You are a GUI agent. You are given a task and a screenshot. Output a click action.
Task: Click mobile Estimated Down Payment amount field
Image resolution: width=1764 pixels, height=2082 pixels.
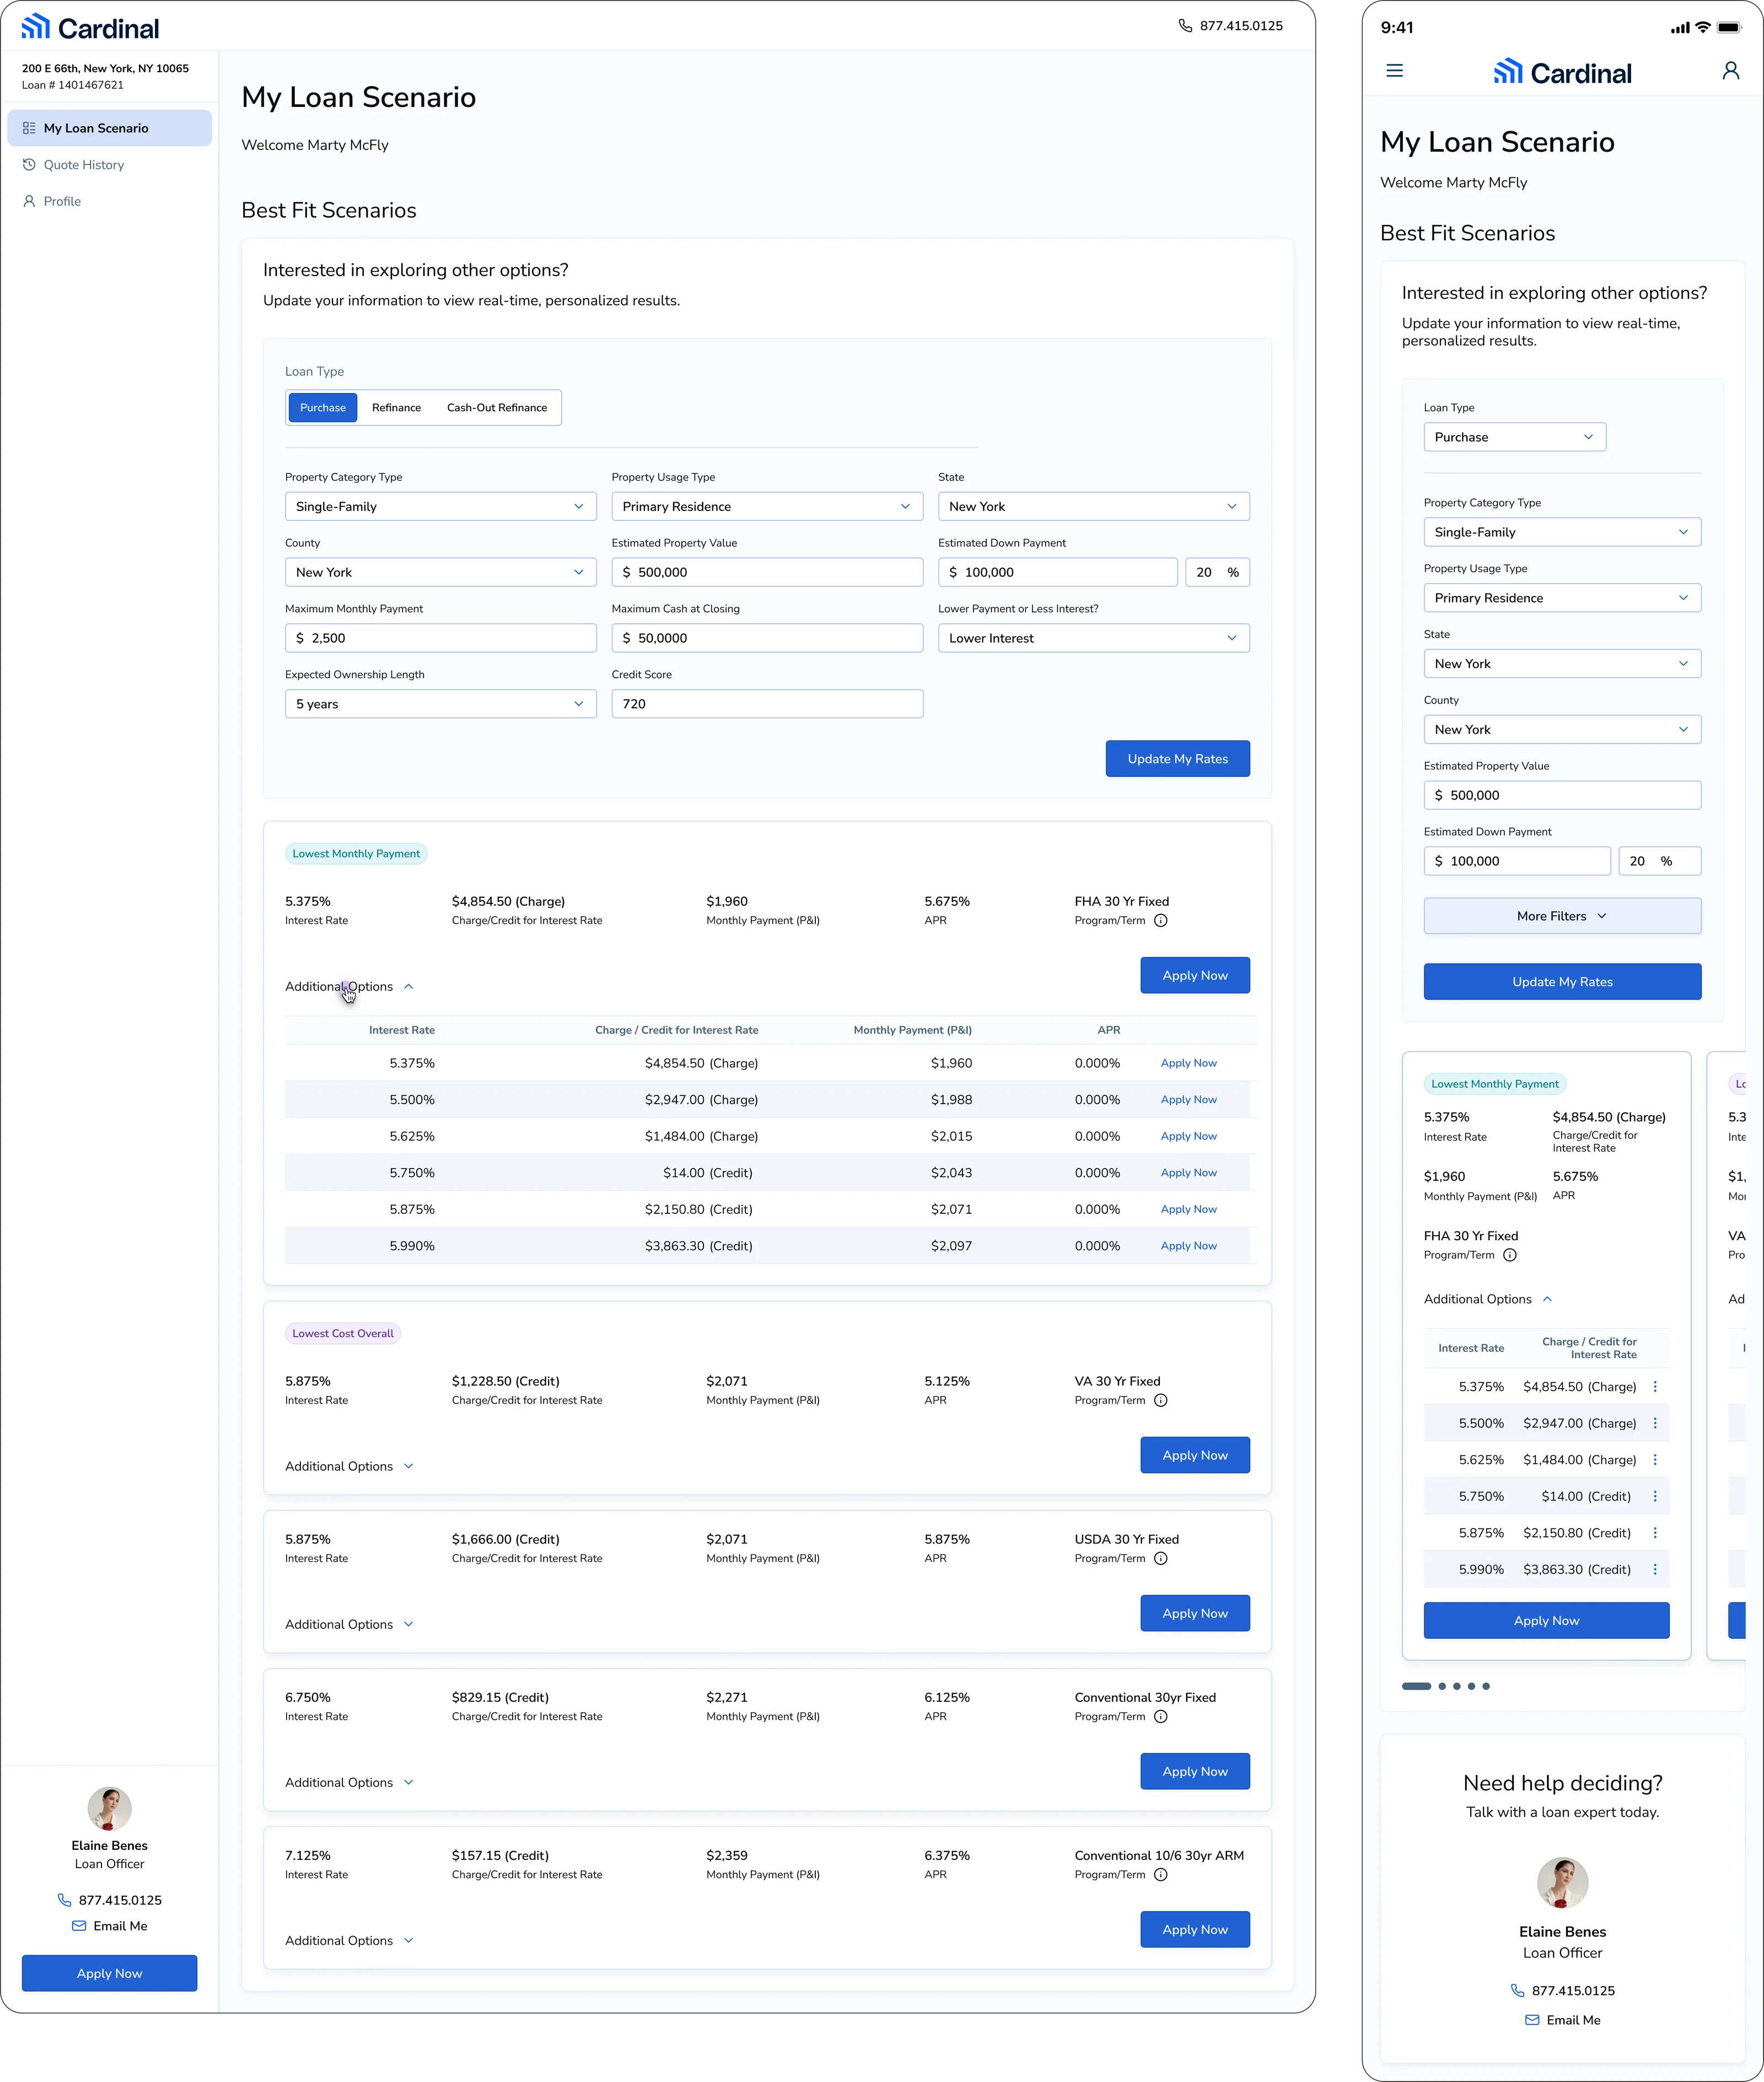click(1517, 861)
